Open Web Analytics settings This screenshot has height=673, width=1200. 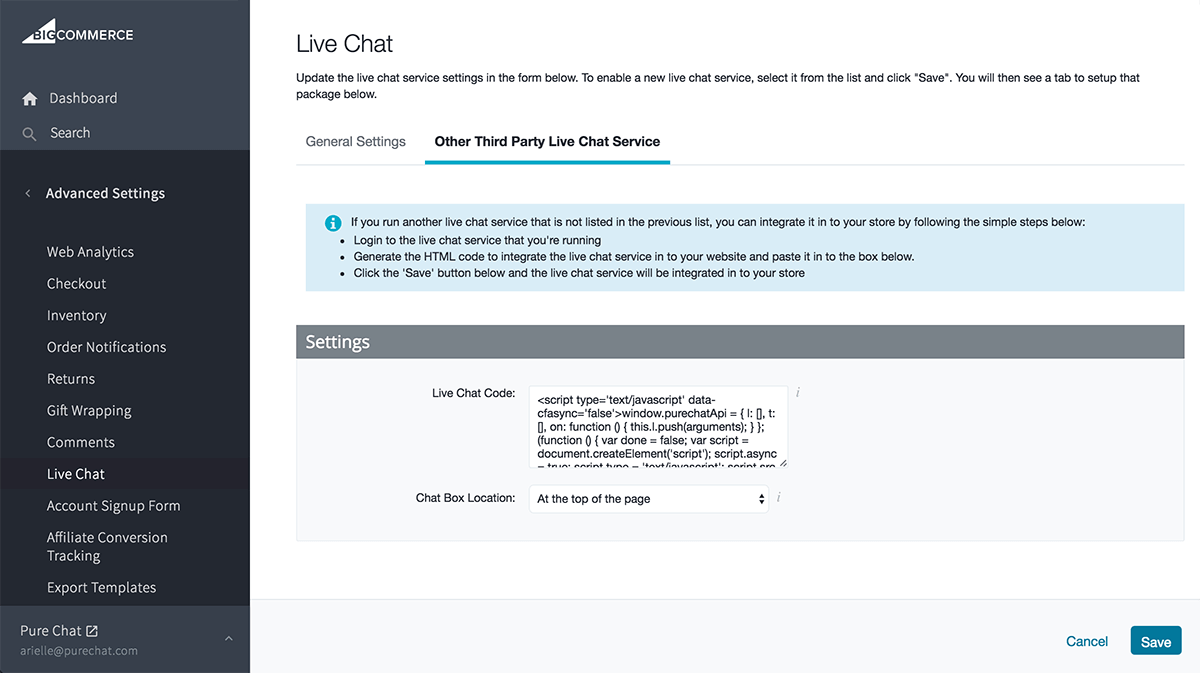90,252
